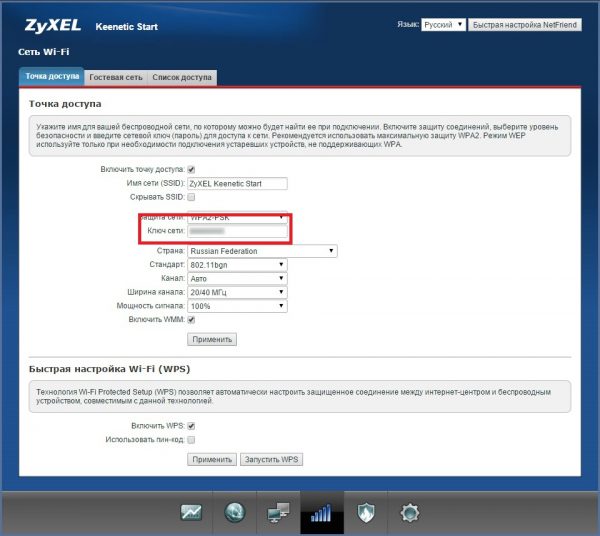Open the system monitor chart icon
600x536 pixels.
coord(191,512)
